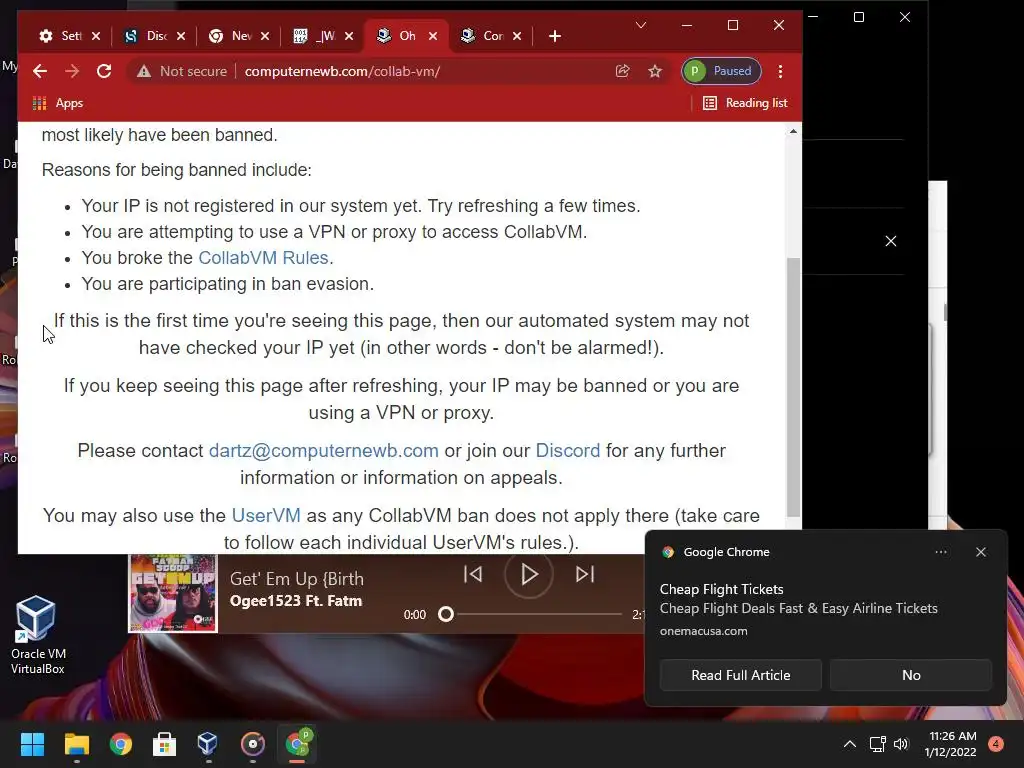Click Read Full Article in the notification
Viewport: 1024px width, 768px height.
(741, 675)
